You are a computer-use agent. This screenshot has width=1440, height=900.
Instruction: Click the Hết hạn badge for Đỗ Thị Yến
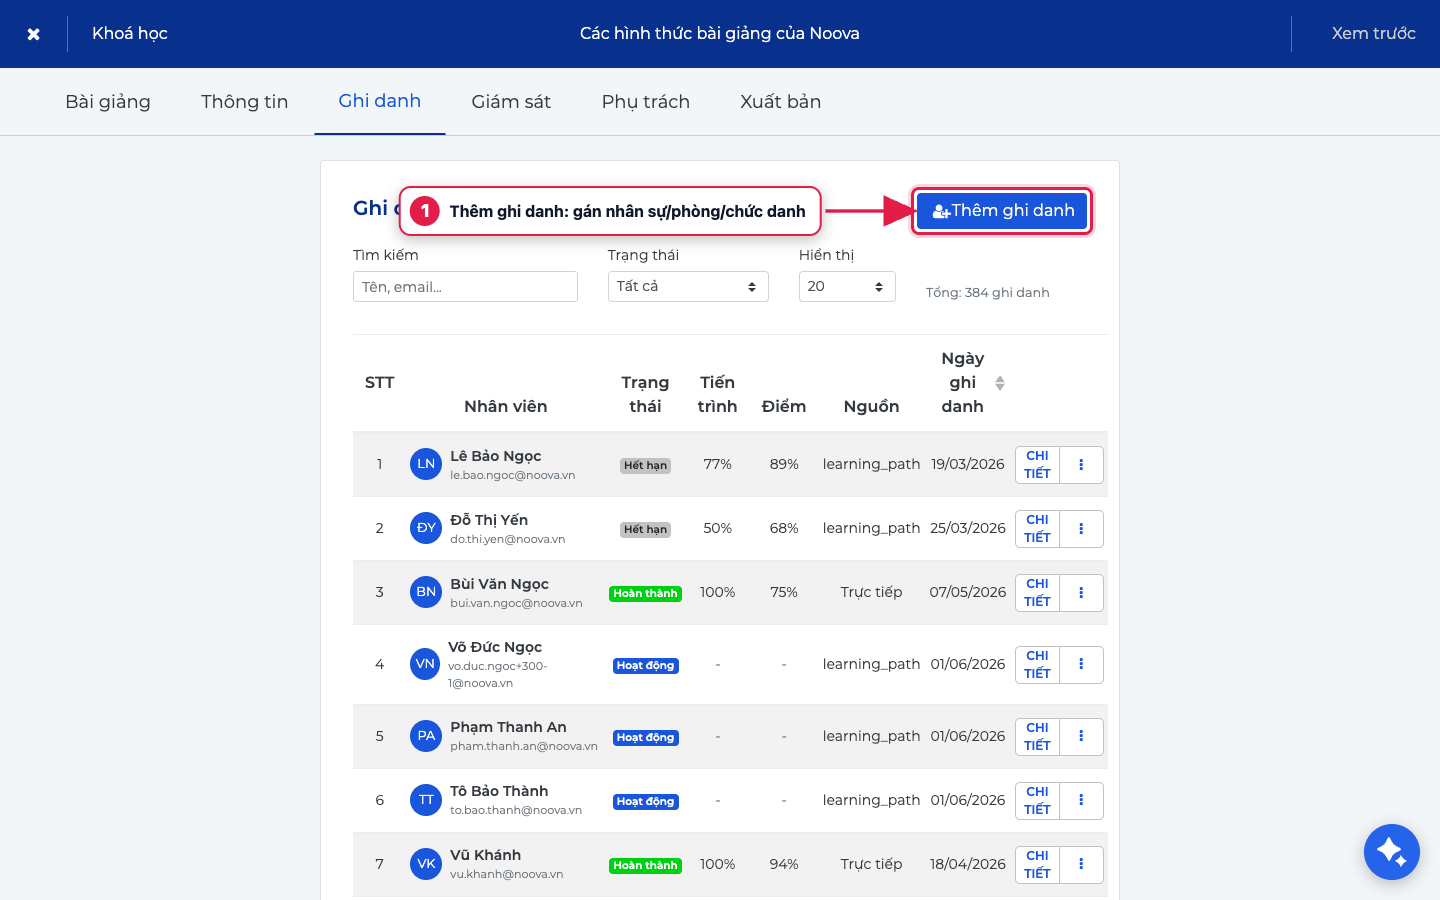tap(645, 529)
